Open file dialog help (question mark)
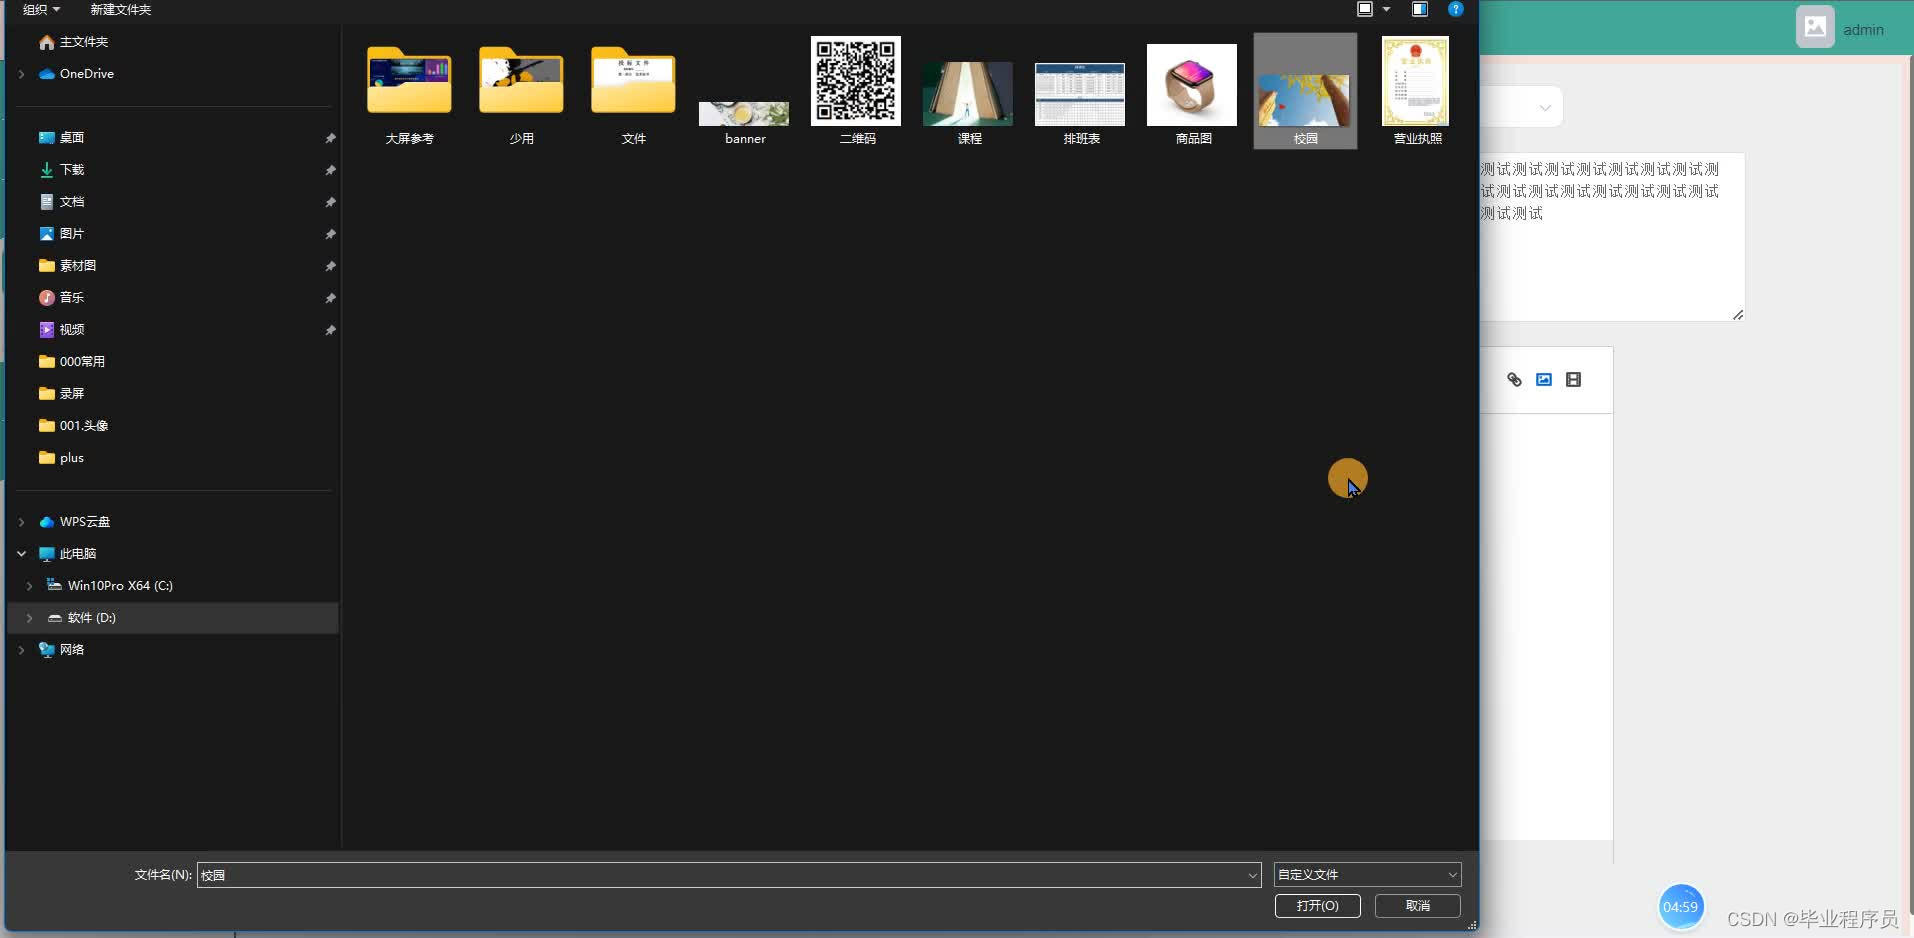Viewport: 1914px width, 938px height. [1456, 9]
